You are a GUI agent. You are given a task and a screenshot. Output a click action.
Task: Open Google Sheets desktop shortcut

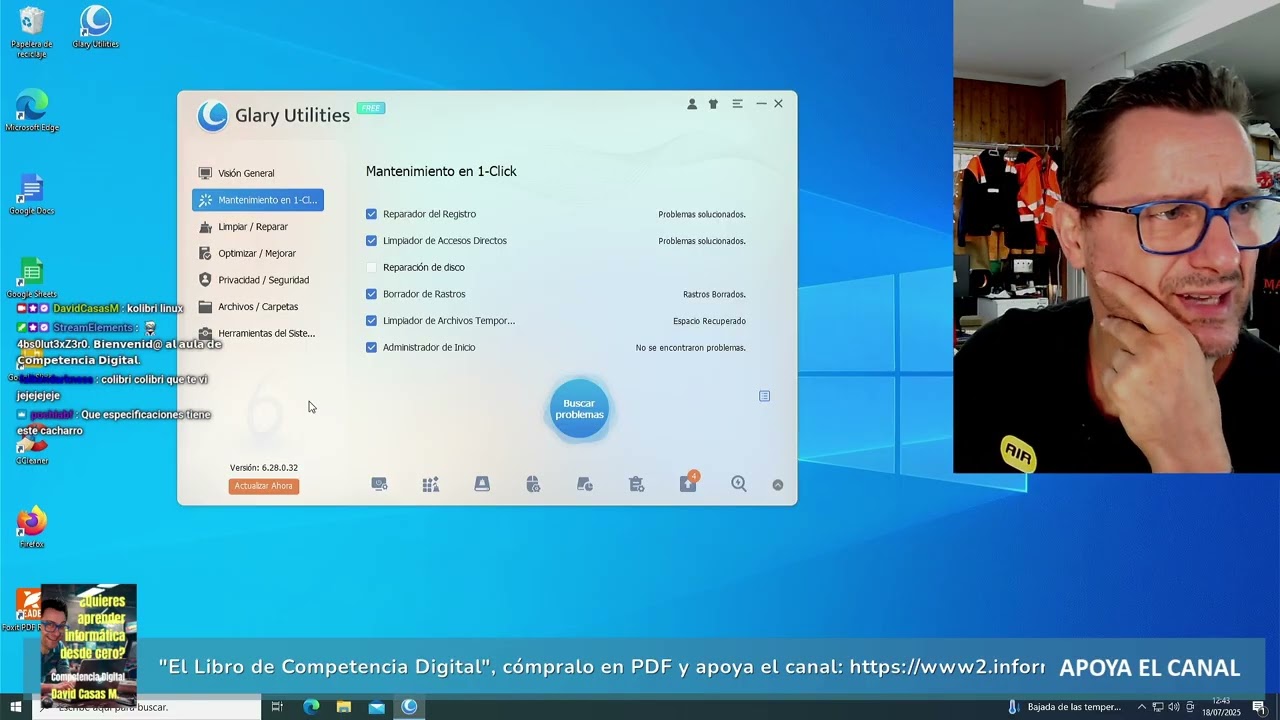[32, 278]
